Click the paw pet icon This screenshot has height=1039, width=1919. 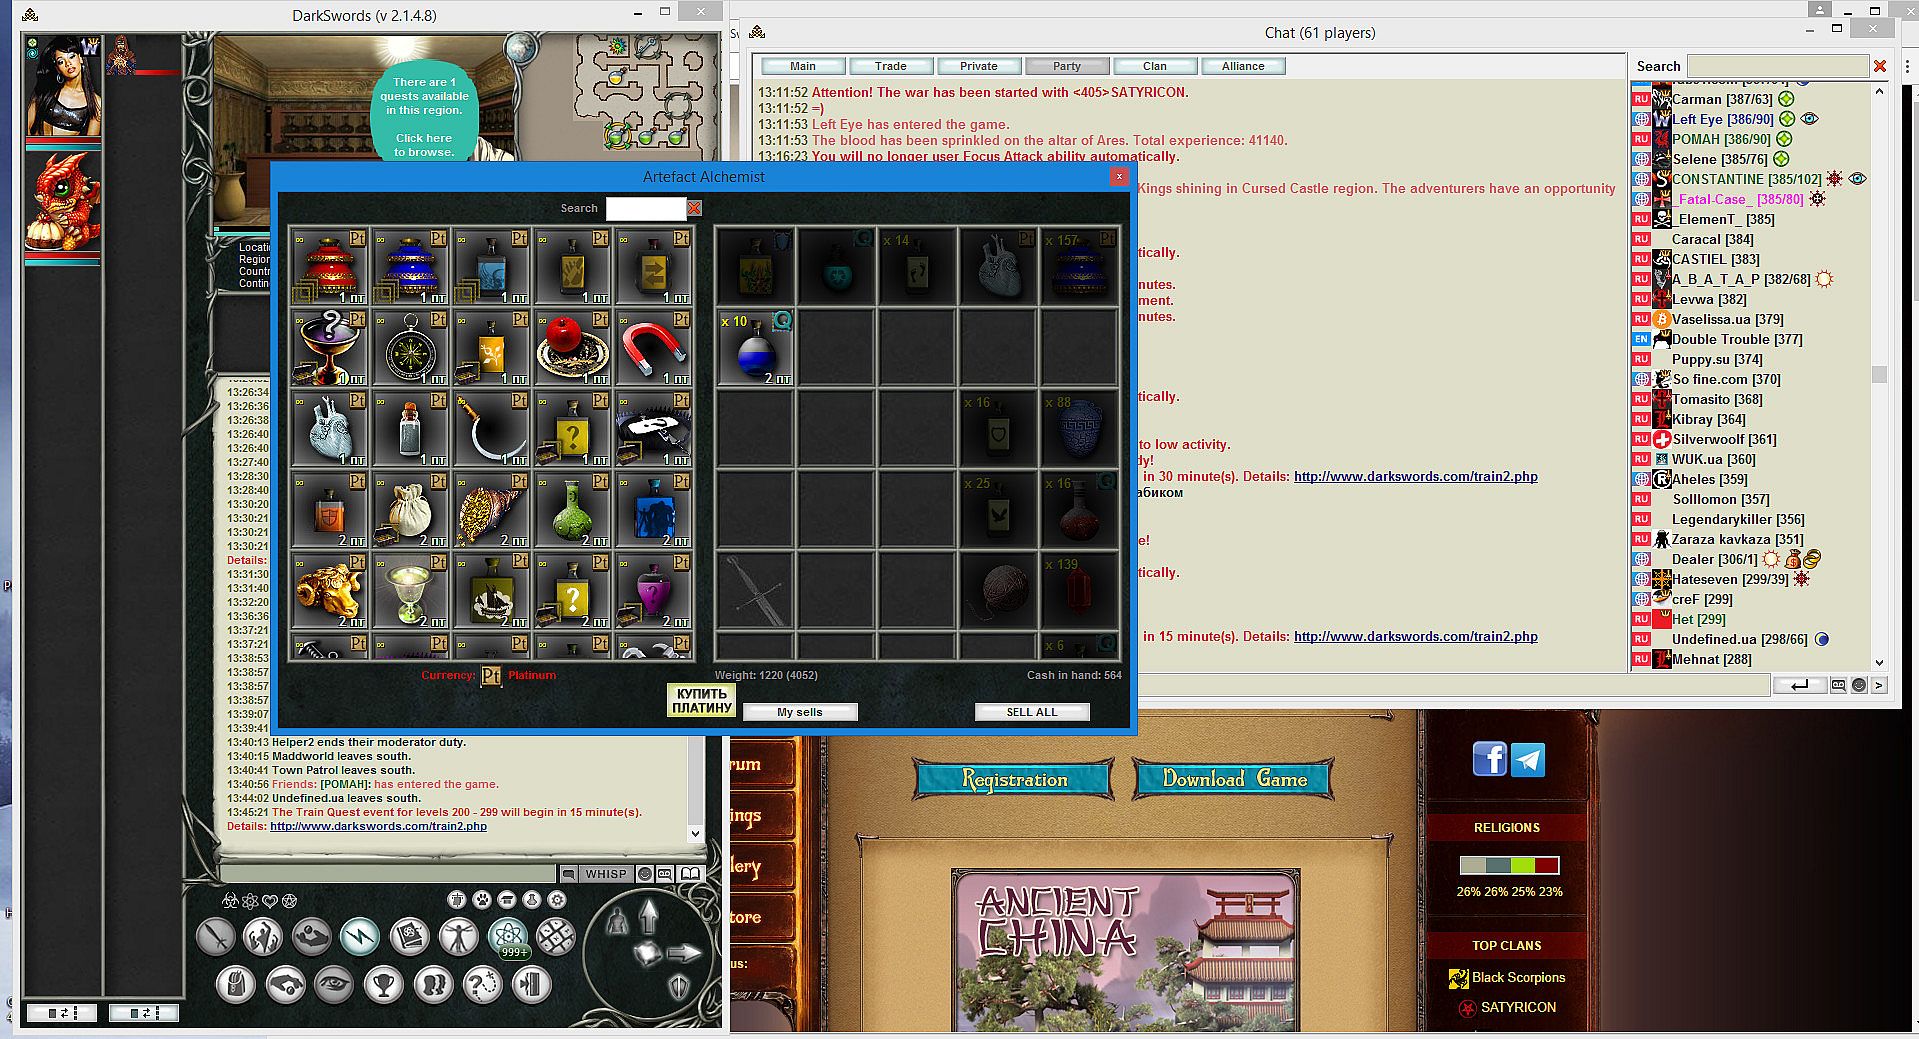482,900
